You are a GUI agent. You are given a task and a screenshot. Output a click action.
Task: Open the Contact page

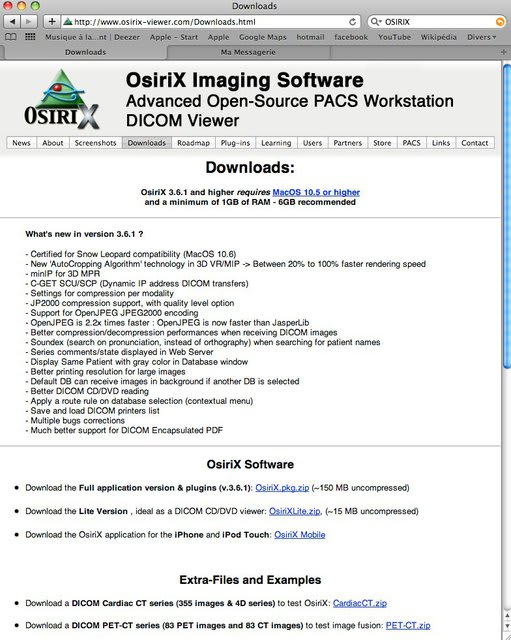475,143
